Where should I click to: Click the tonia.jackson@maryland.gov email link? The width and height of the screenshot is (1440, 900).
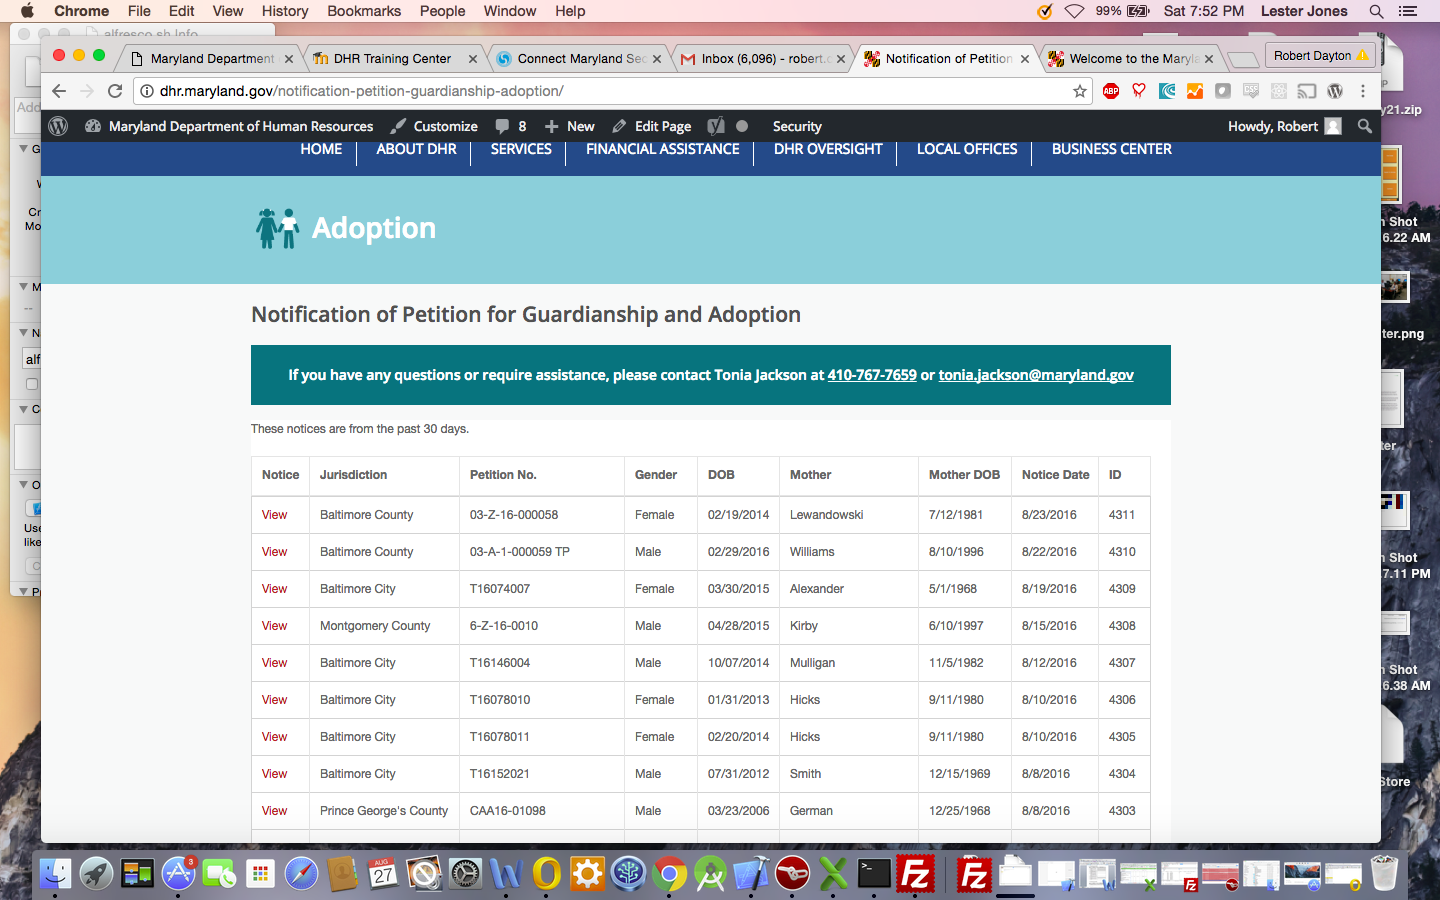pos(1035,375)
